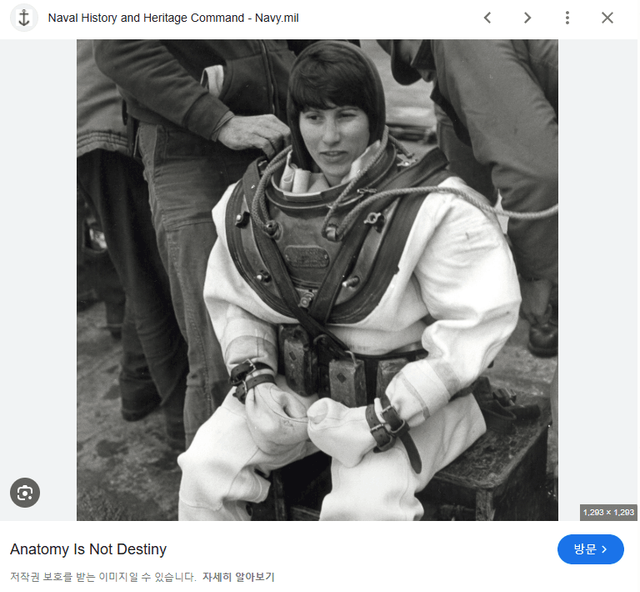Go to the next image
Screen dimensions: 640x592
527,18
